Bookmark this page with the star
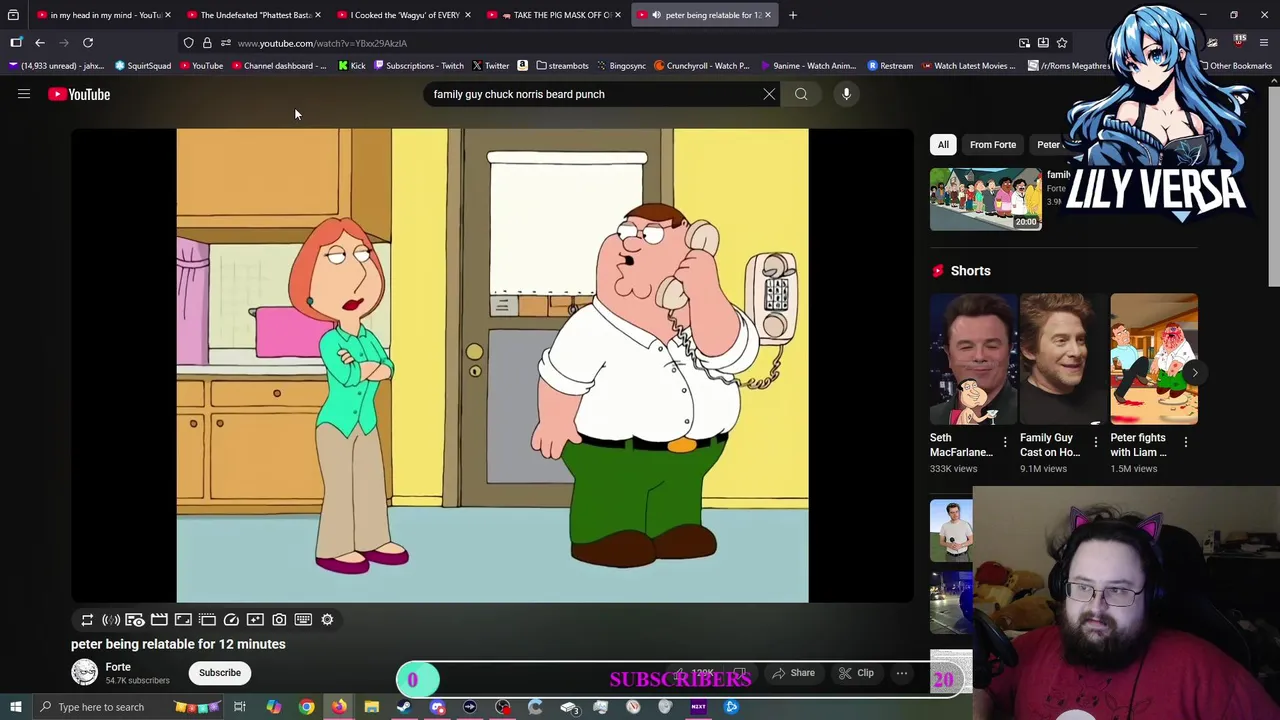The height and width of the screenshot is (720, 1280). coord(1062,43)
